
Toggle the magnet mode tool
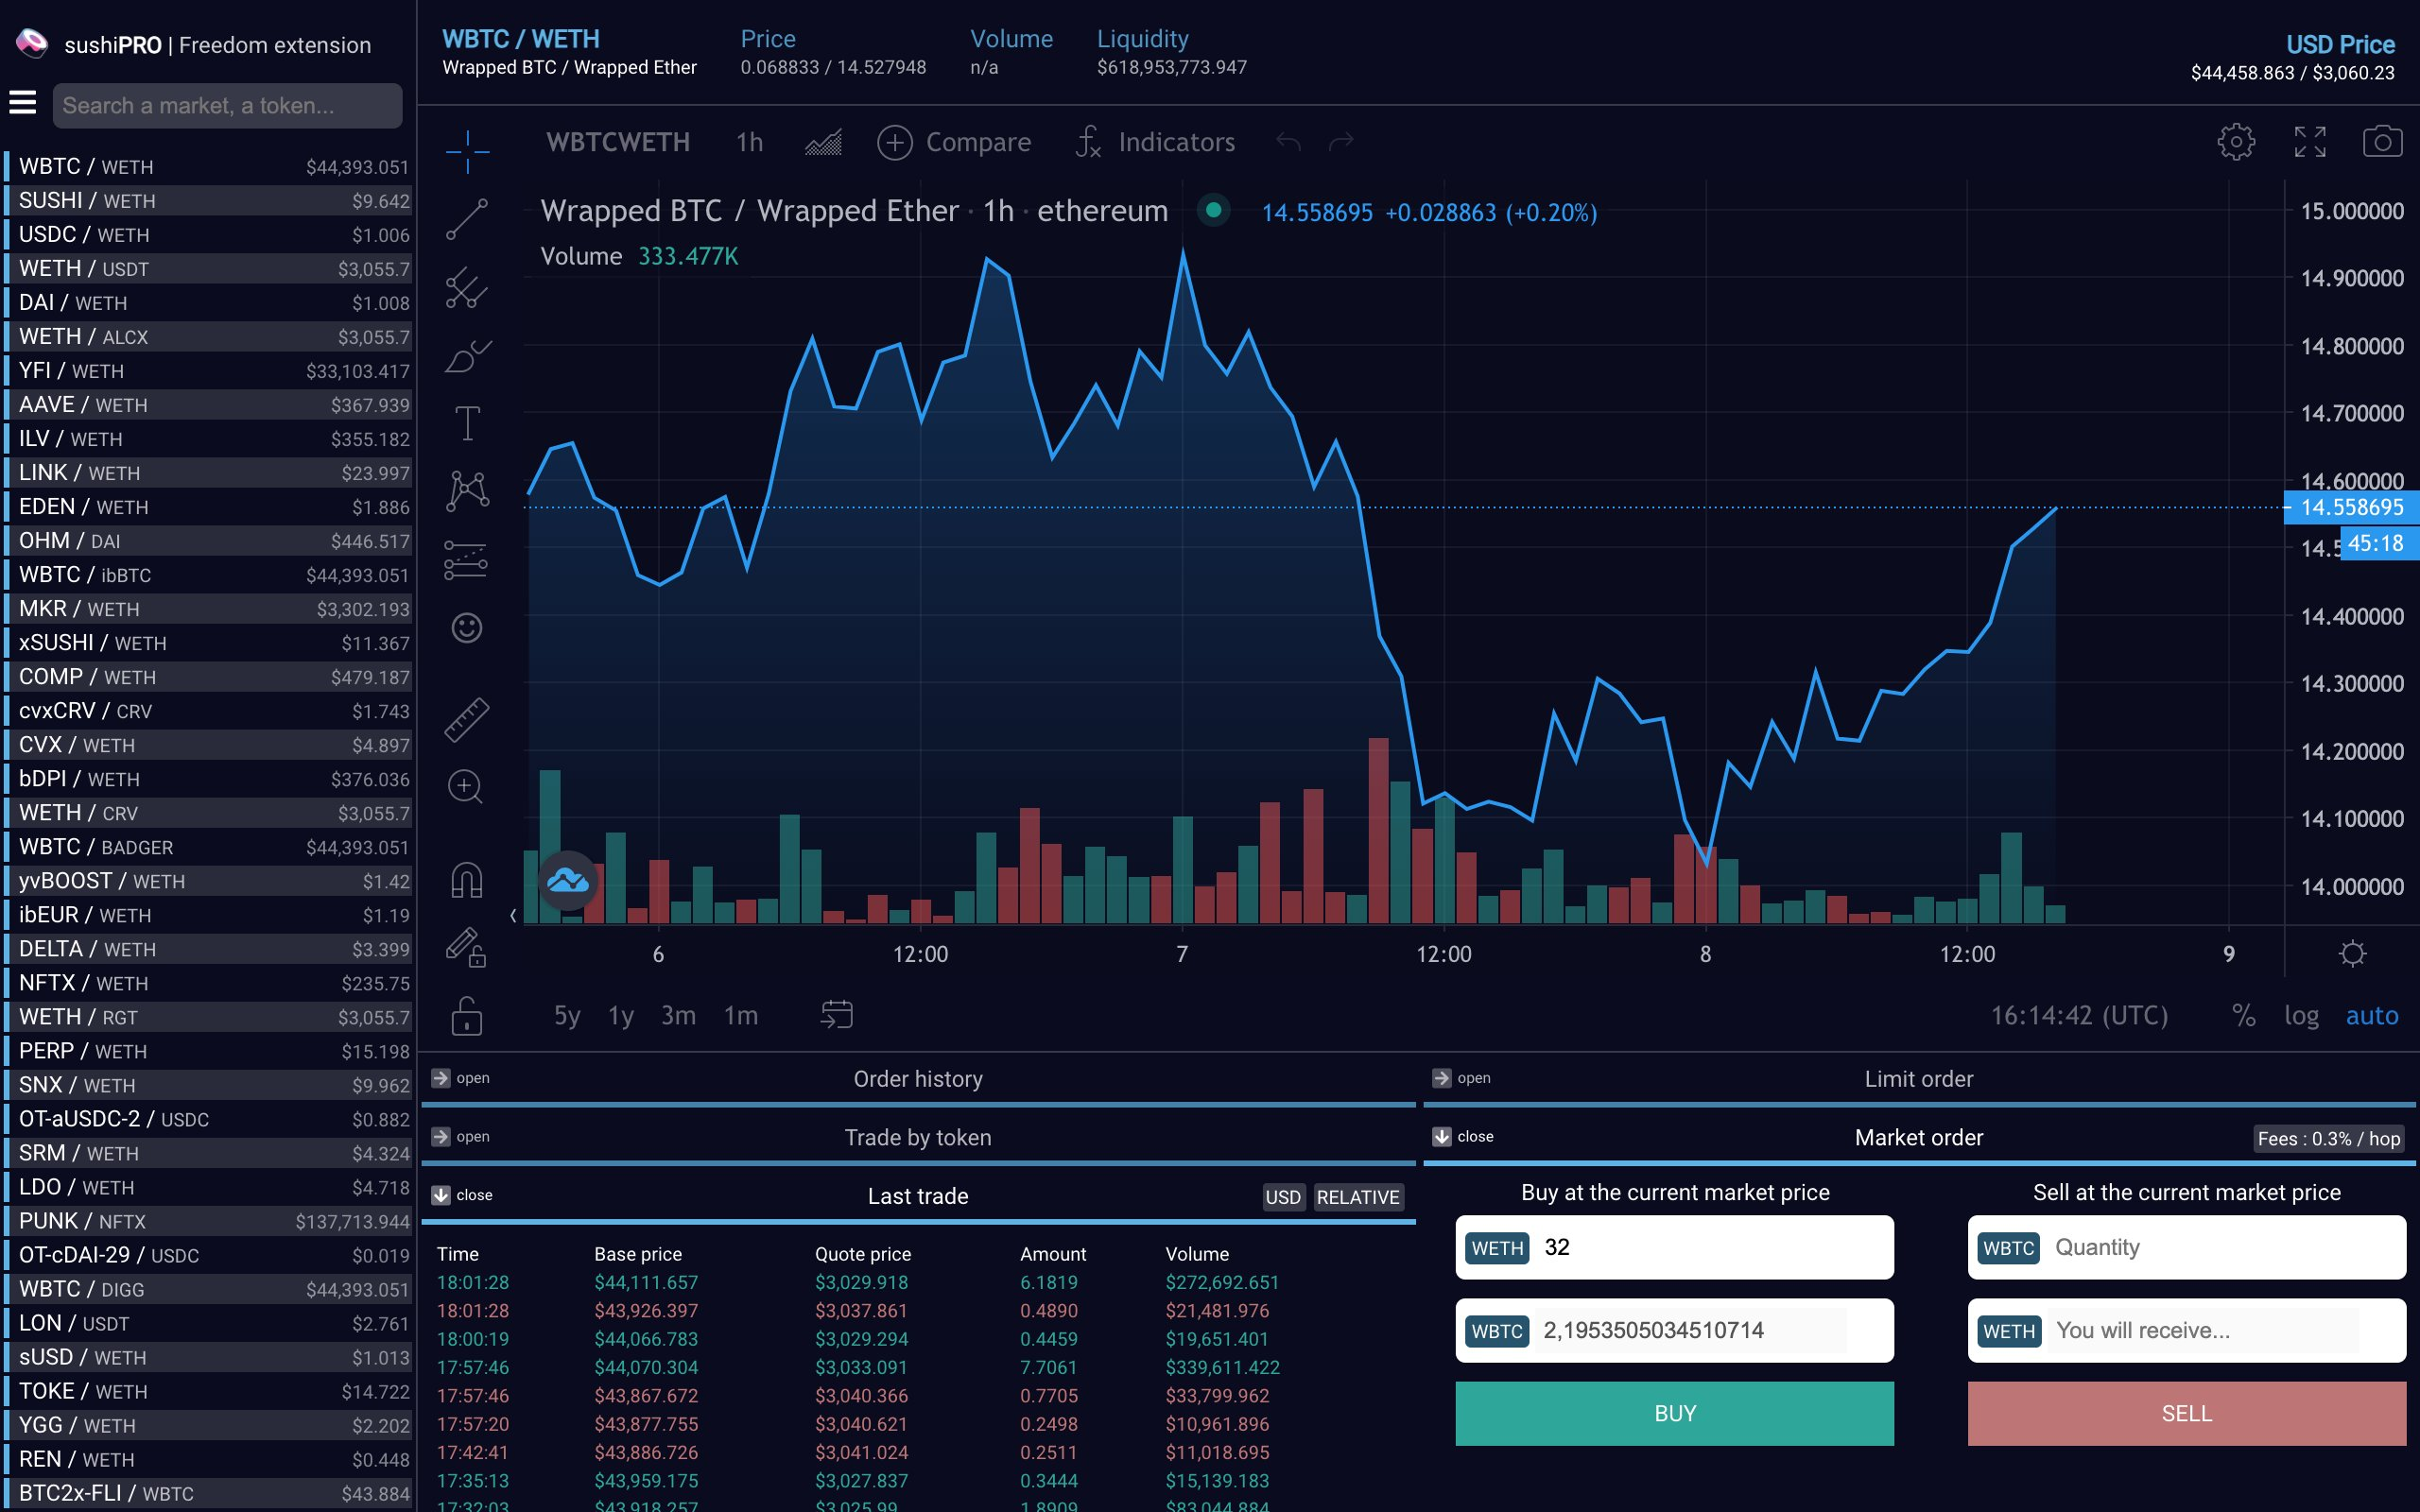coord(467,880)
